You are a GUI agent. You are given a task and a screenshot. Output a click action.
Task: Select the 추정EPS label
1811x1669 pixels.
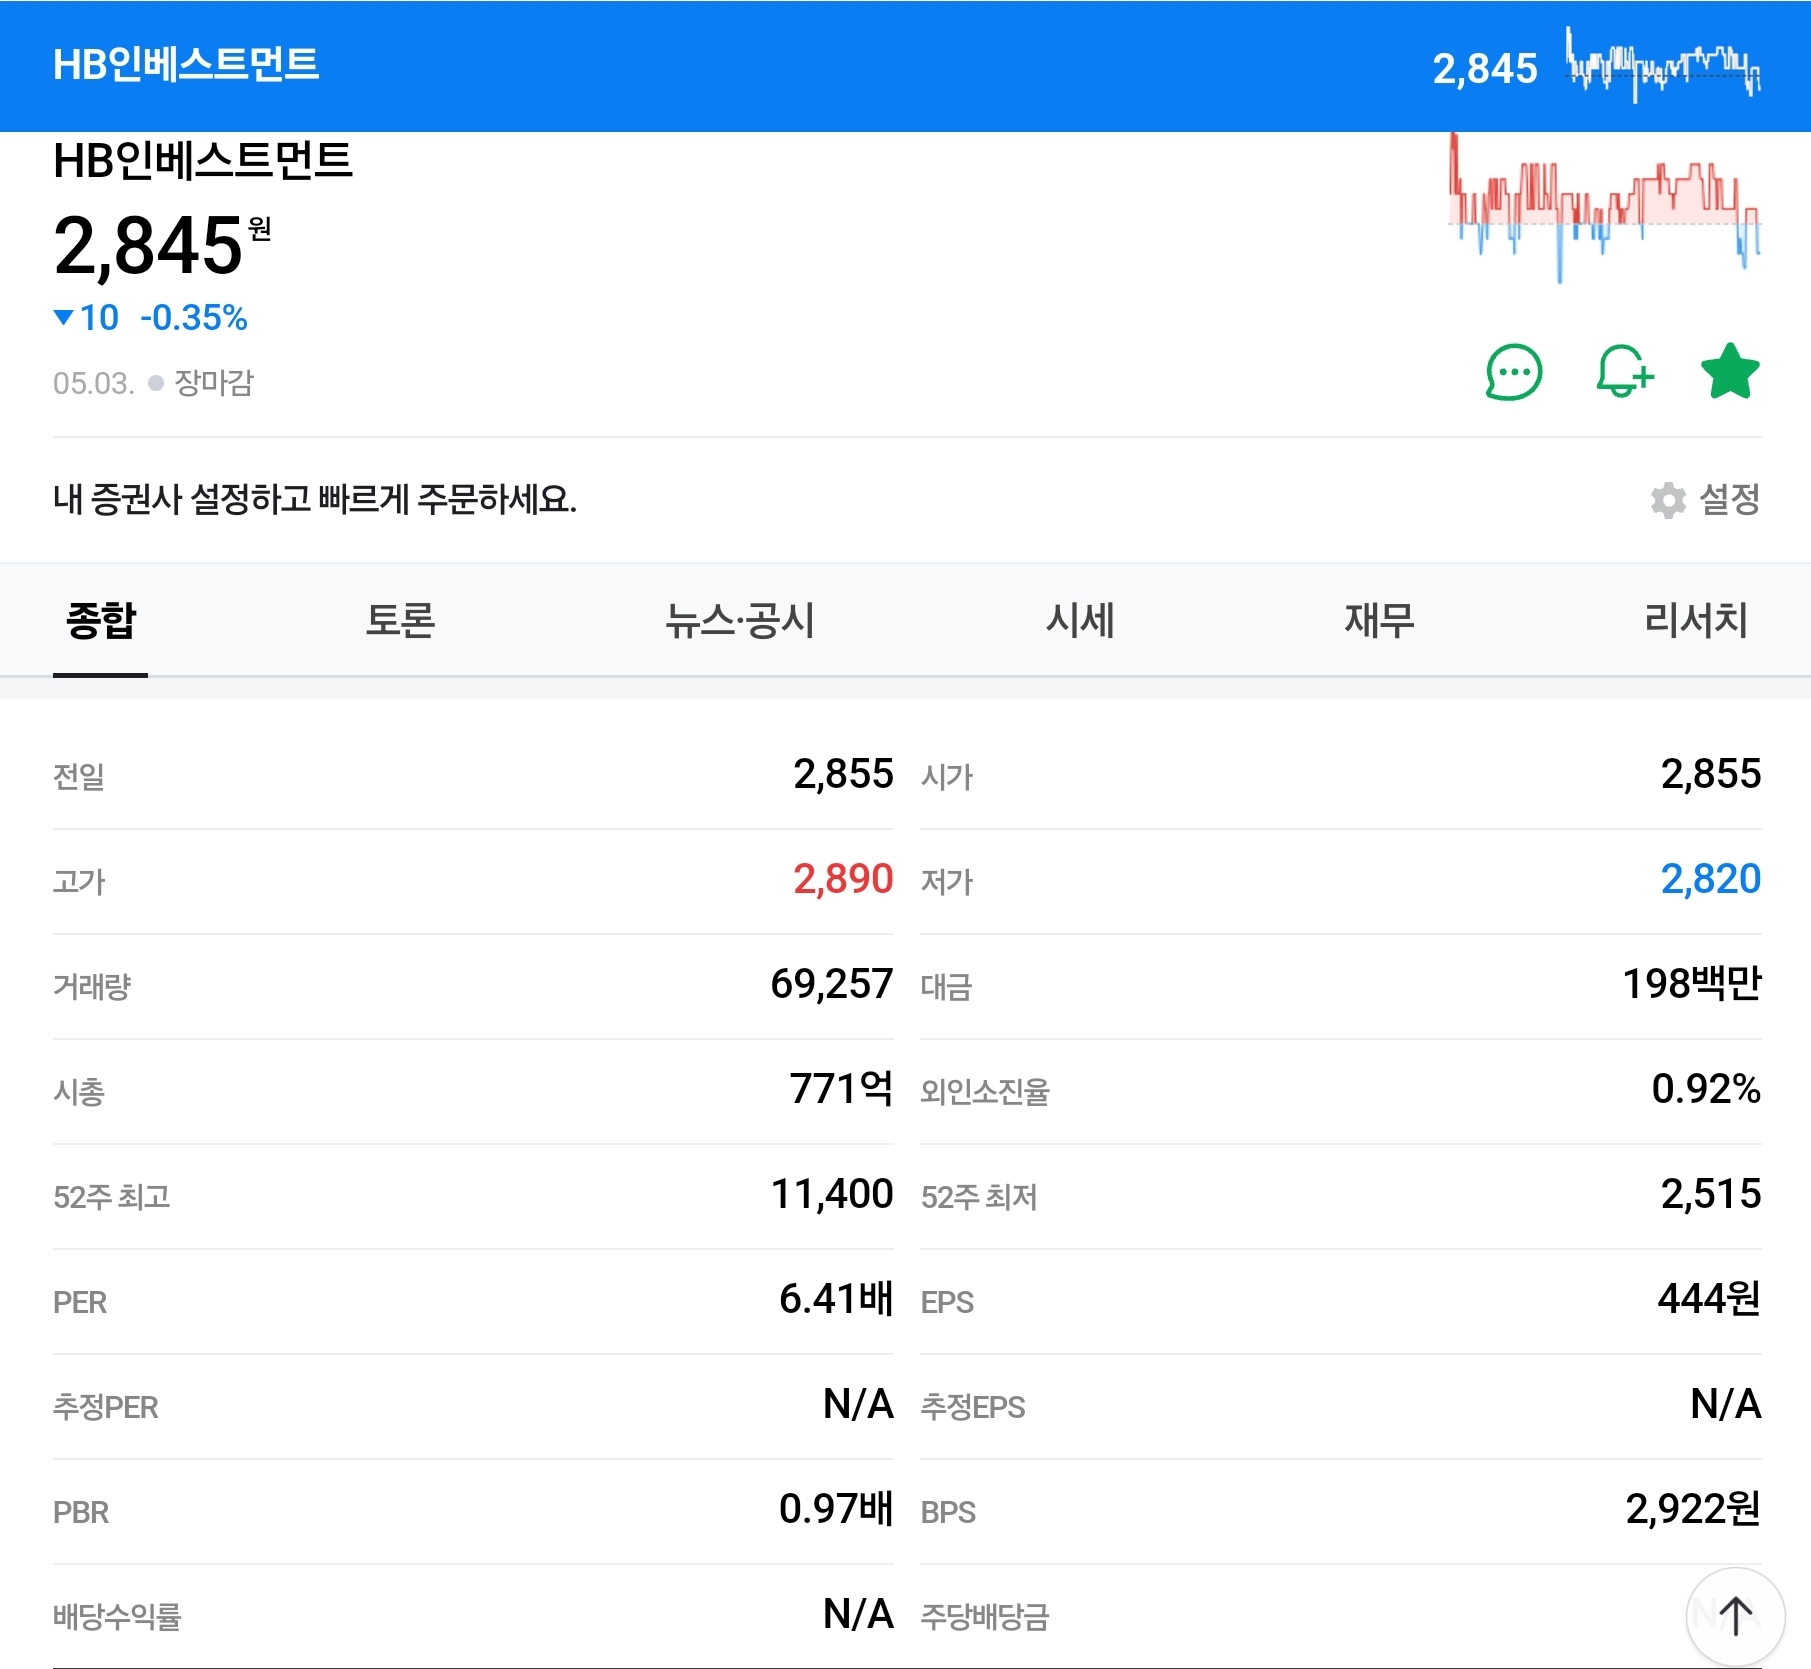coord(973,1407)
